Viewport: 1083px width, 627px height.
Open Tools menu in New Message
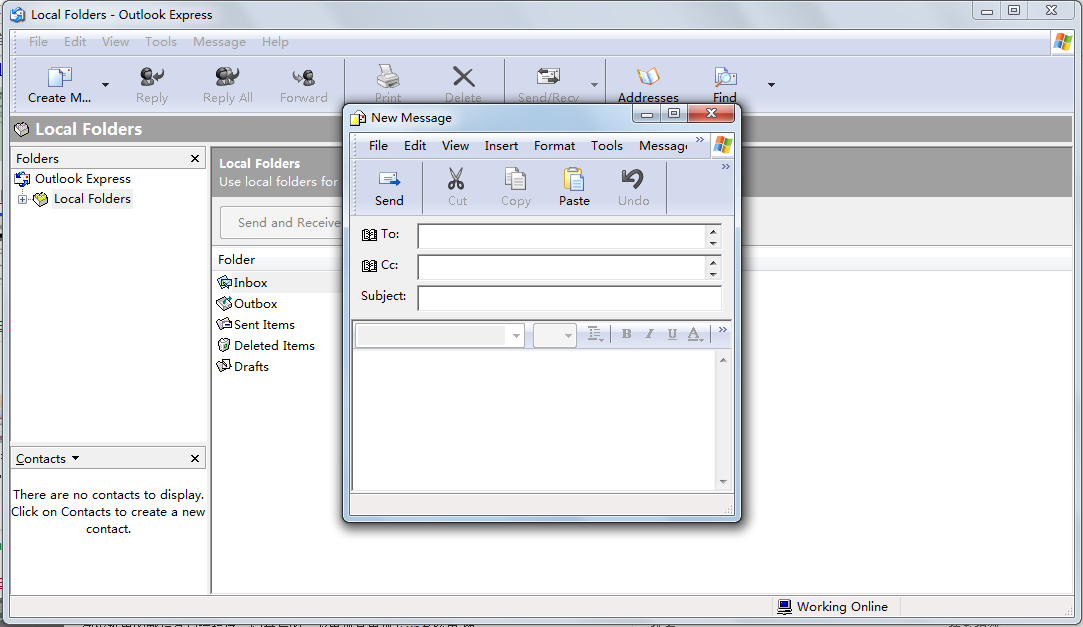[606, 146]
